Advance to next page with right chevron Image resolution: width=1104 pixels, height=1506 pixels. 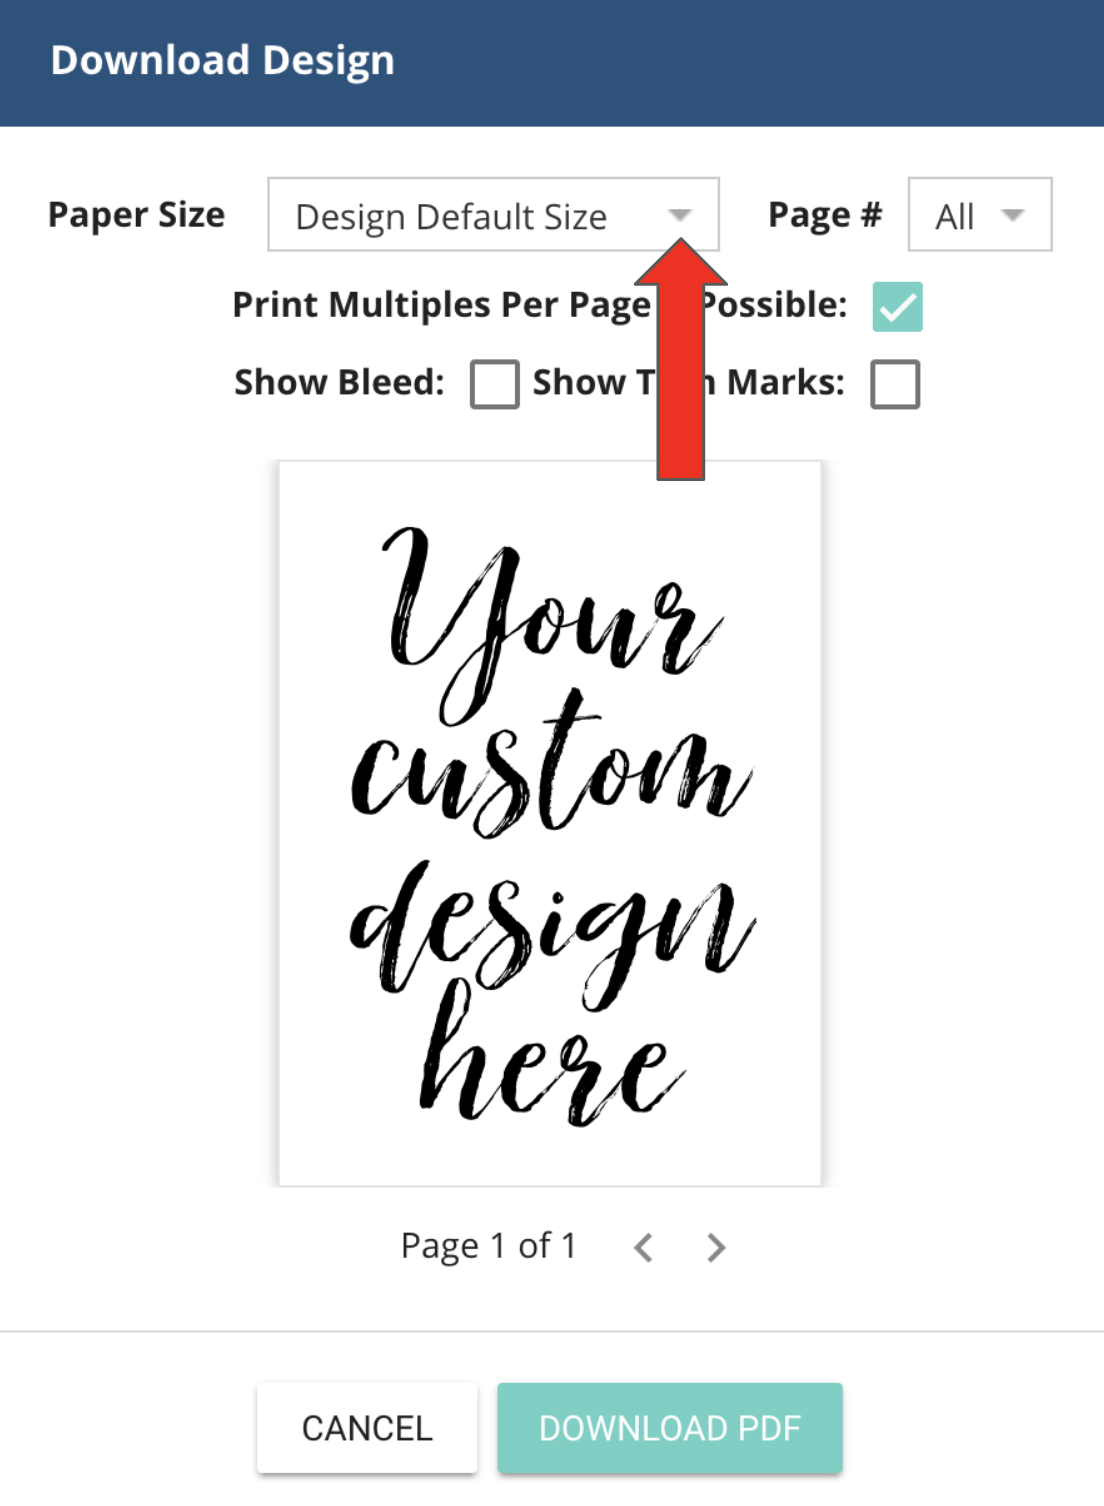click(x=716, y=1247)
